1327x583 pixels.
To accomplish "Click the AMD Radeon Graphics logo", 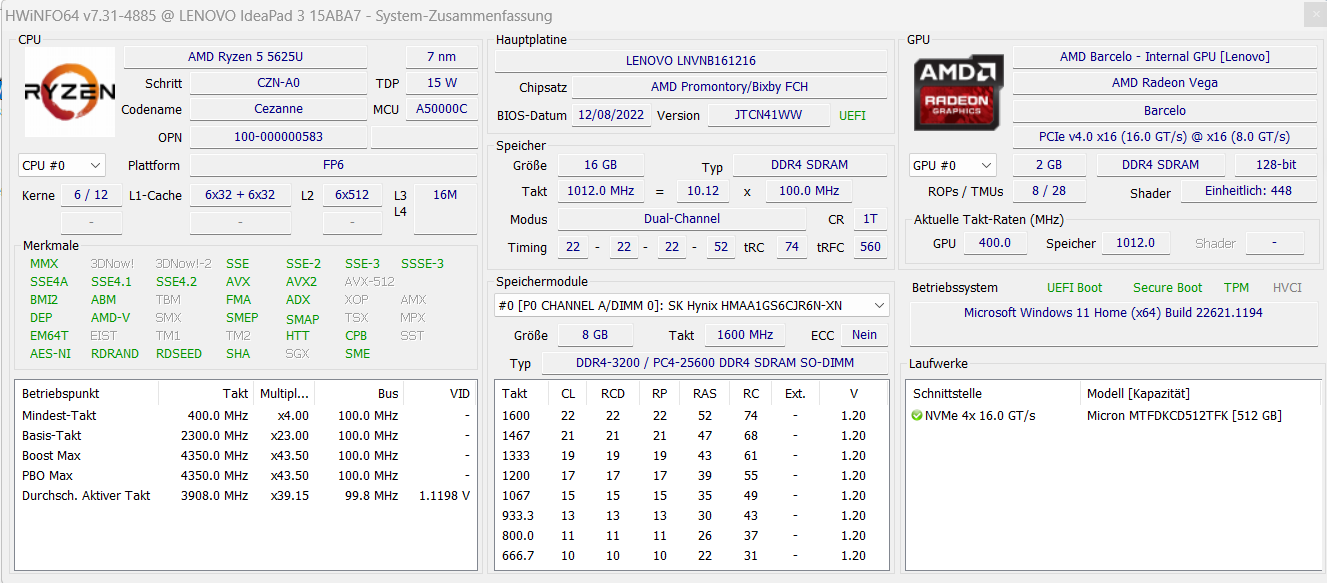I will tap(958, 92).
